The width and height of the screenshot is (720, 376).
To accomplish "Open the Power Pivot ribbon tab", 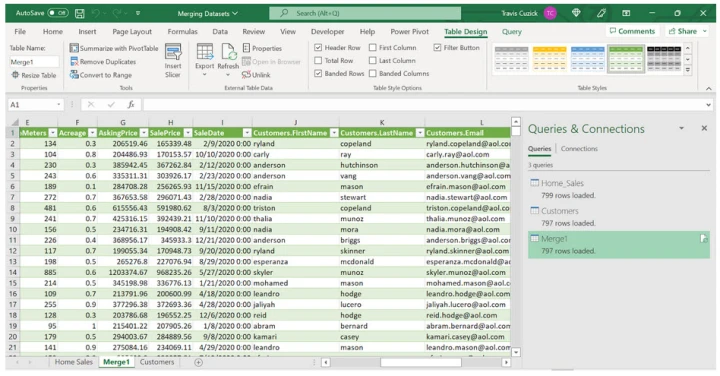I will 410,32.
